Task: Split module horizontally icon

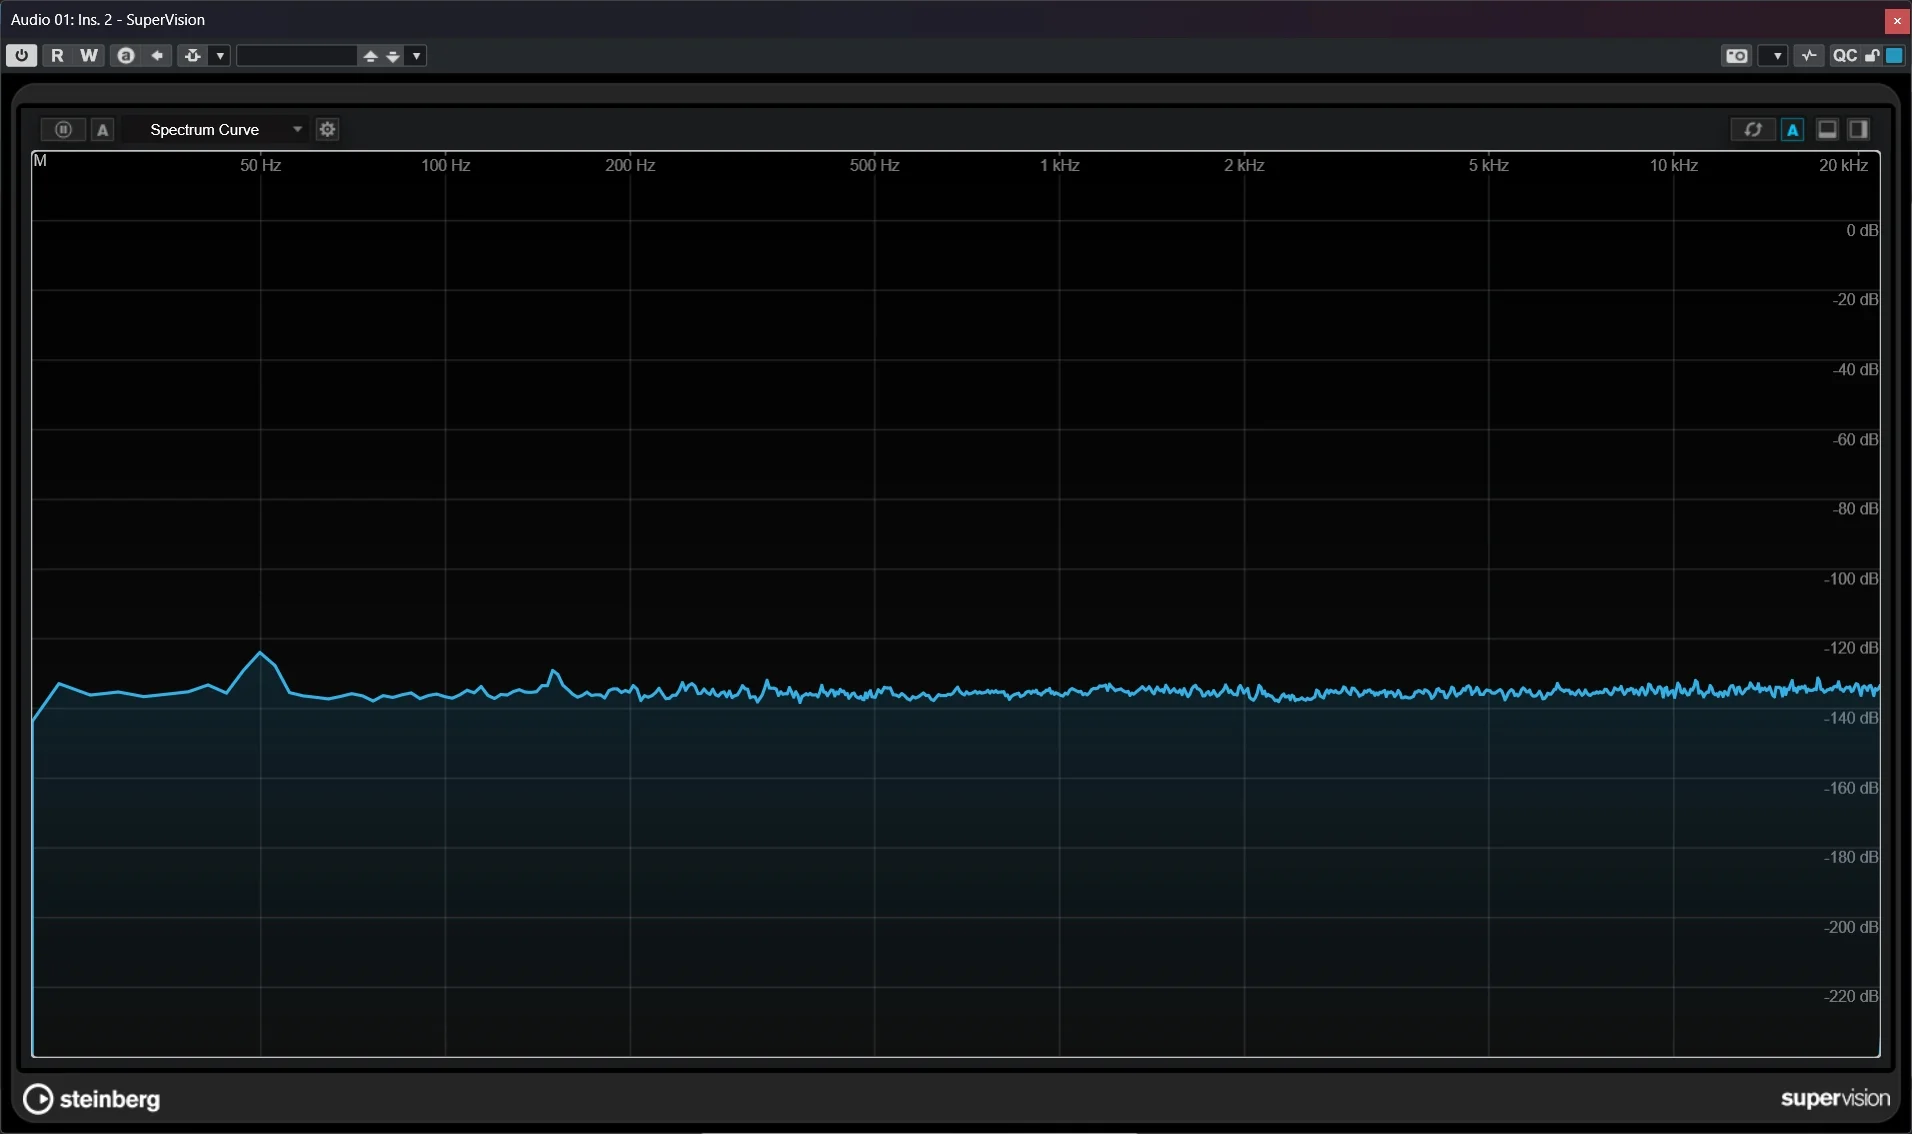Action: click(x=1827, y=129)
